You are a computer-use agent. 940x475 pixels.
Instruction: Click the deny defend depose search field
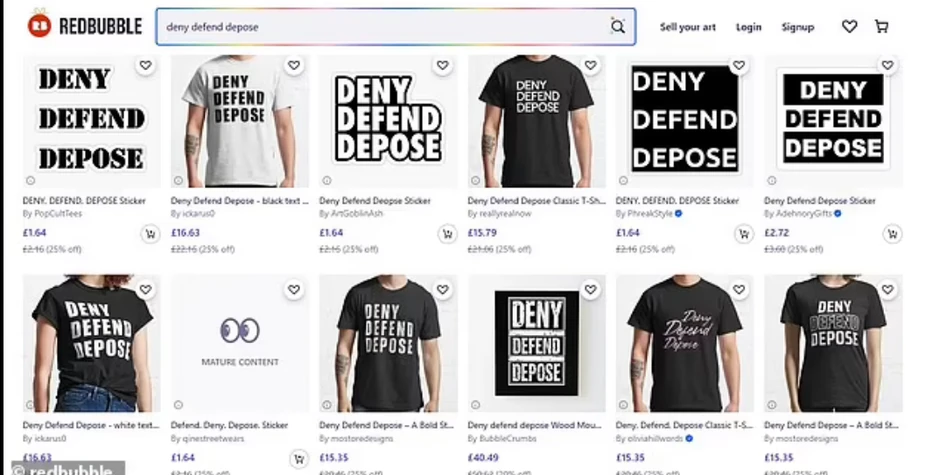[x=380, y=27]
